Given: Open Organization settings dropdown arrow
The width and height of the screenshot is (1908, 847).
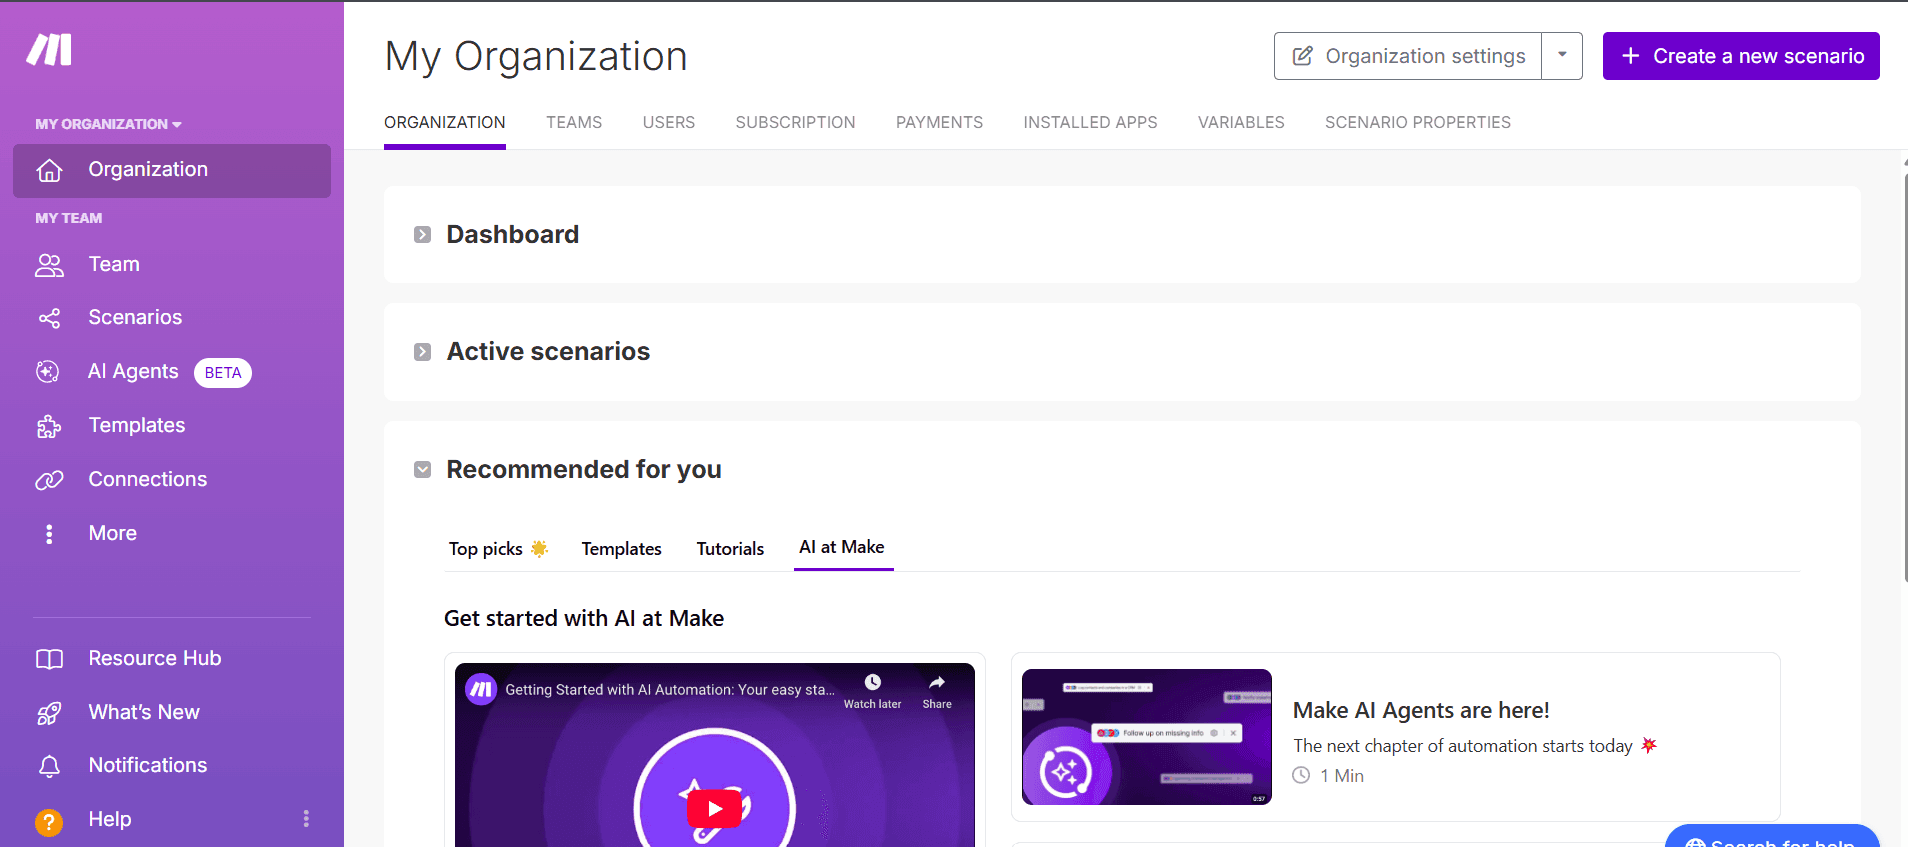Looking at the screenshot, I should click(x=1562, y=56).
